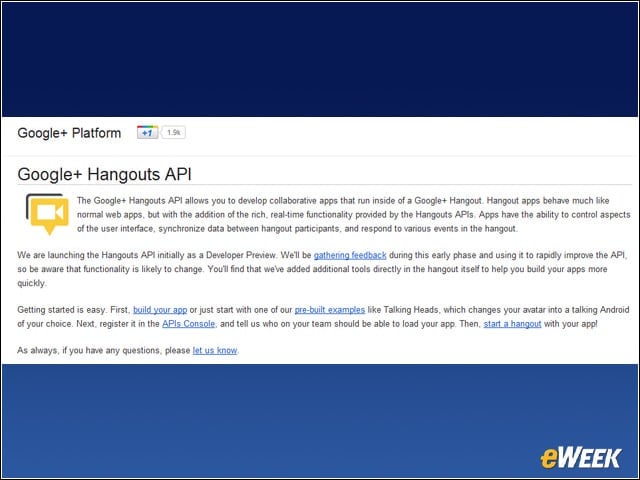Click the yellow Hangouts video camera icon
Screen dimensions: 640x480
[47, 214]
